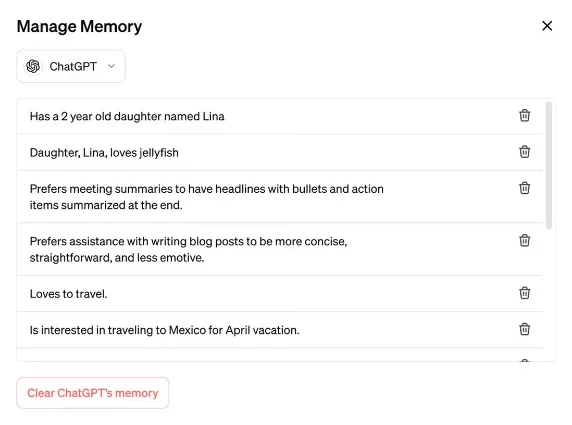Click the meeting summaries memory text

pos(206,197)
